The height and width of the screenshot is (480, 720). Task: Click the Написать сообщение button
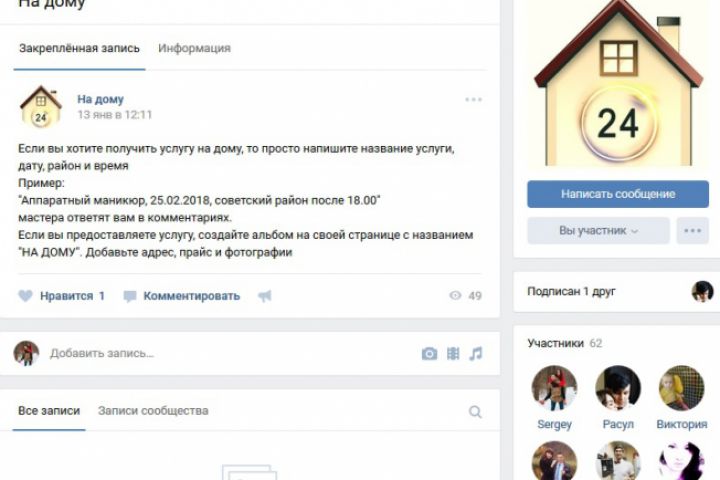point(618,194)
